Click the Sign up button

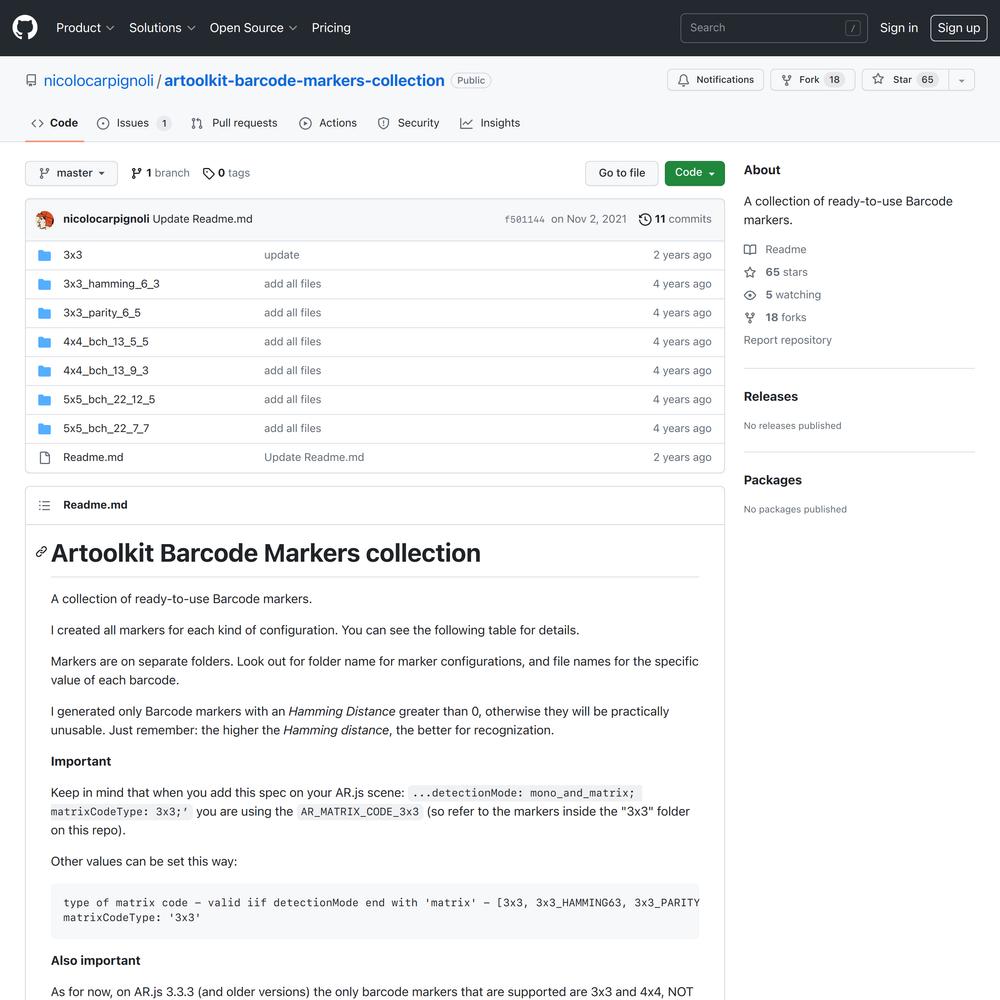pos(959,27)
